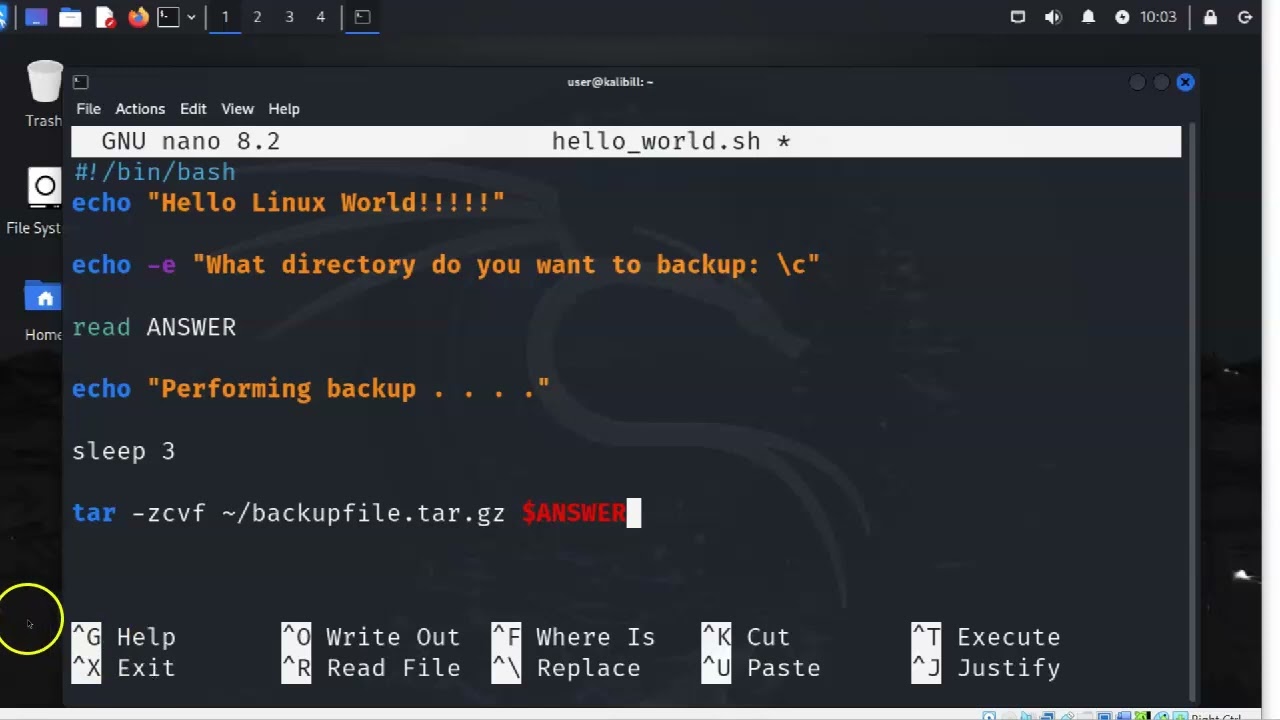Screen dimensions: 1280x720
Task: Open the File menu
Action: 88,109
